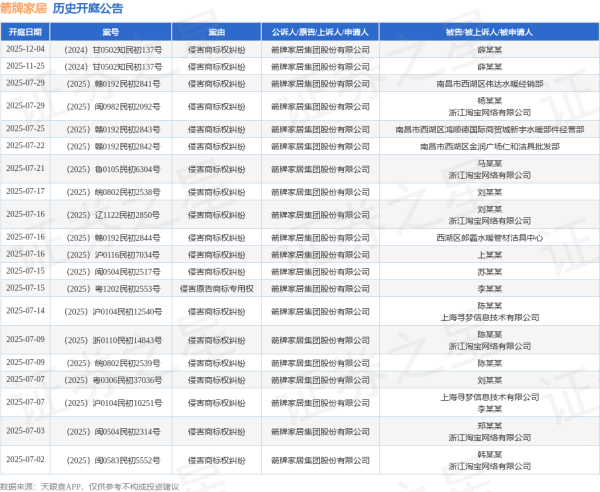600x492 pixels.
Task: Open defendant 上海寻梦信息技术有限公司 in 07-14 row
Action: (x=489, y=317)
